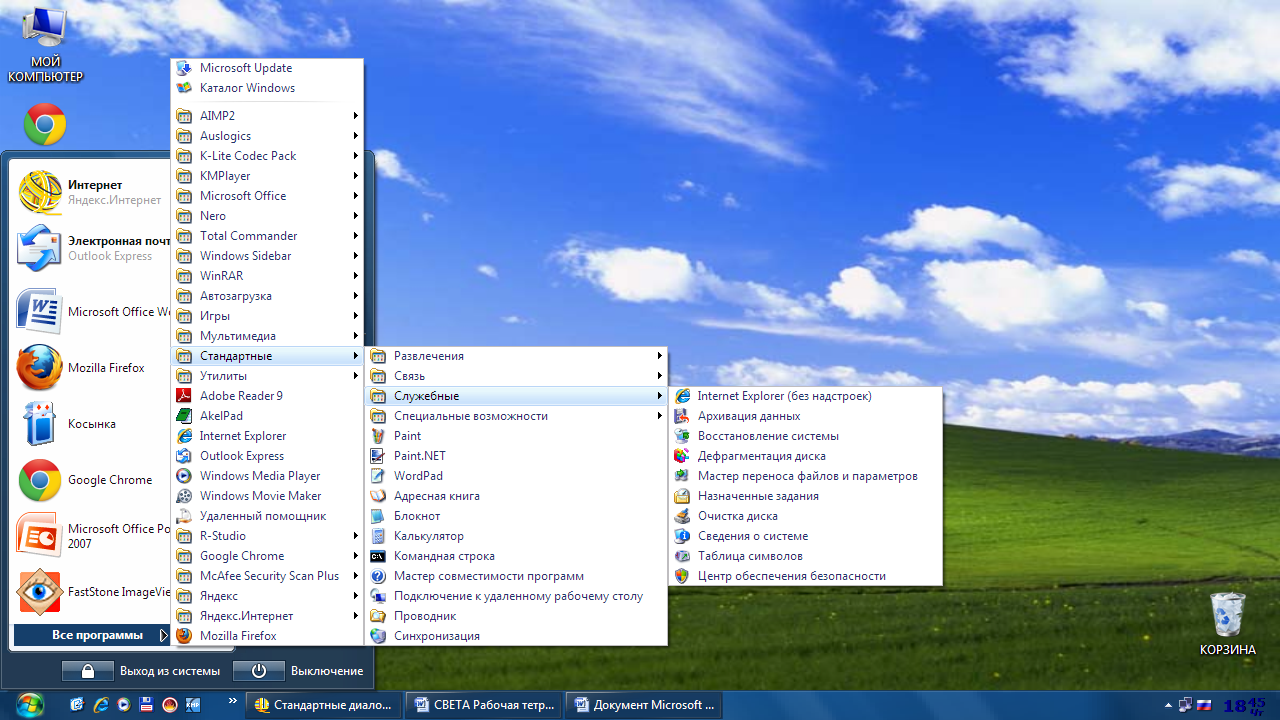Viewport: 1280px width, 720px height.
Task: Expand the Total Commander folder
Action: 267,236
